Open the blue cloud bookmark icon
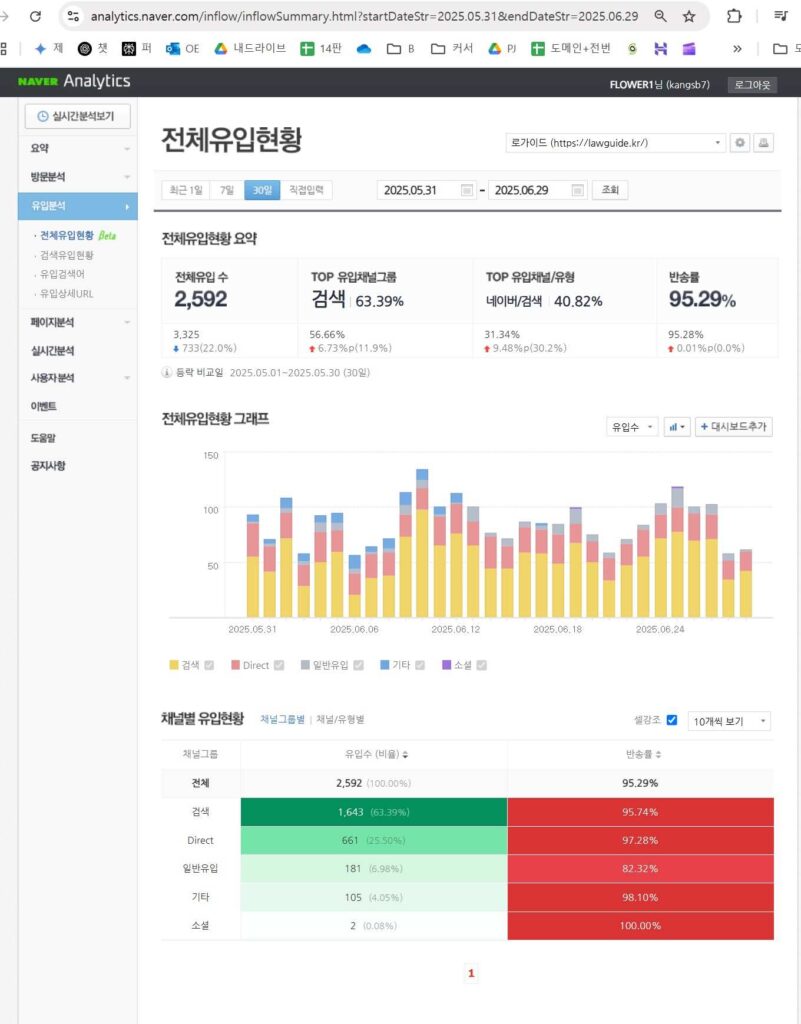The image size is (801, 1024). [x=364, y=48]
